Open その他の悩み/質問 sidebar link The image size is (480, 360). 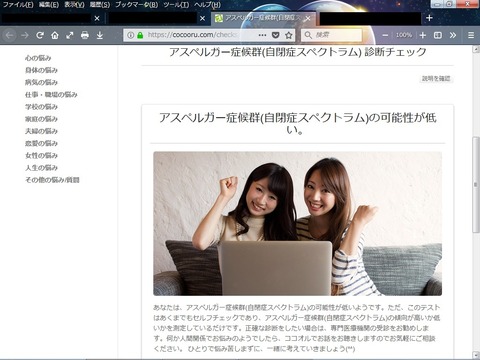click(x=52, y=180)
